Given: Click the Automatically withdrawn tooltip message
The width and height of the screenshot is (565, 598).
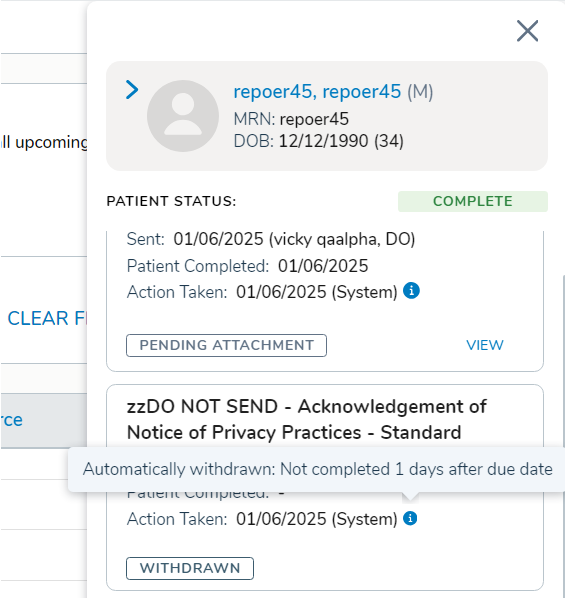Looking at the screenshot, I should (x=317, y=469).
